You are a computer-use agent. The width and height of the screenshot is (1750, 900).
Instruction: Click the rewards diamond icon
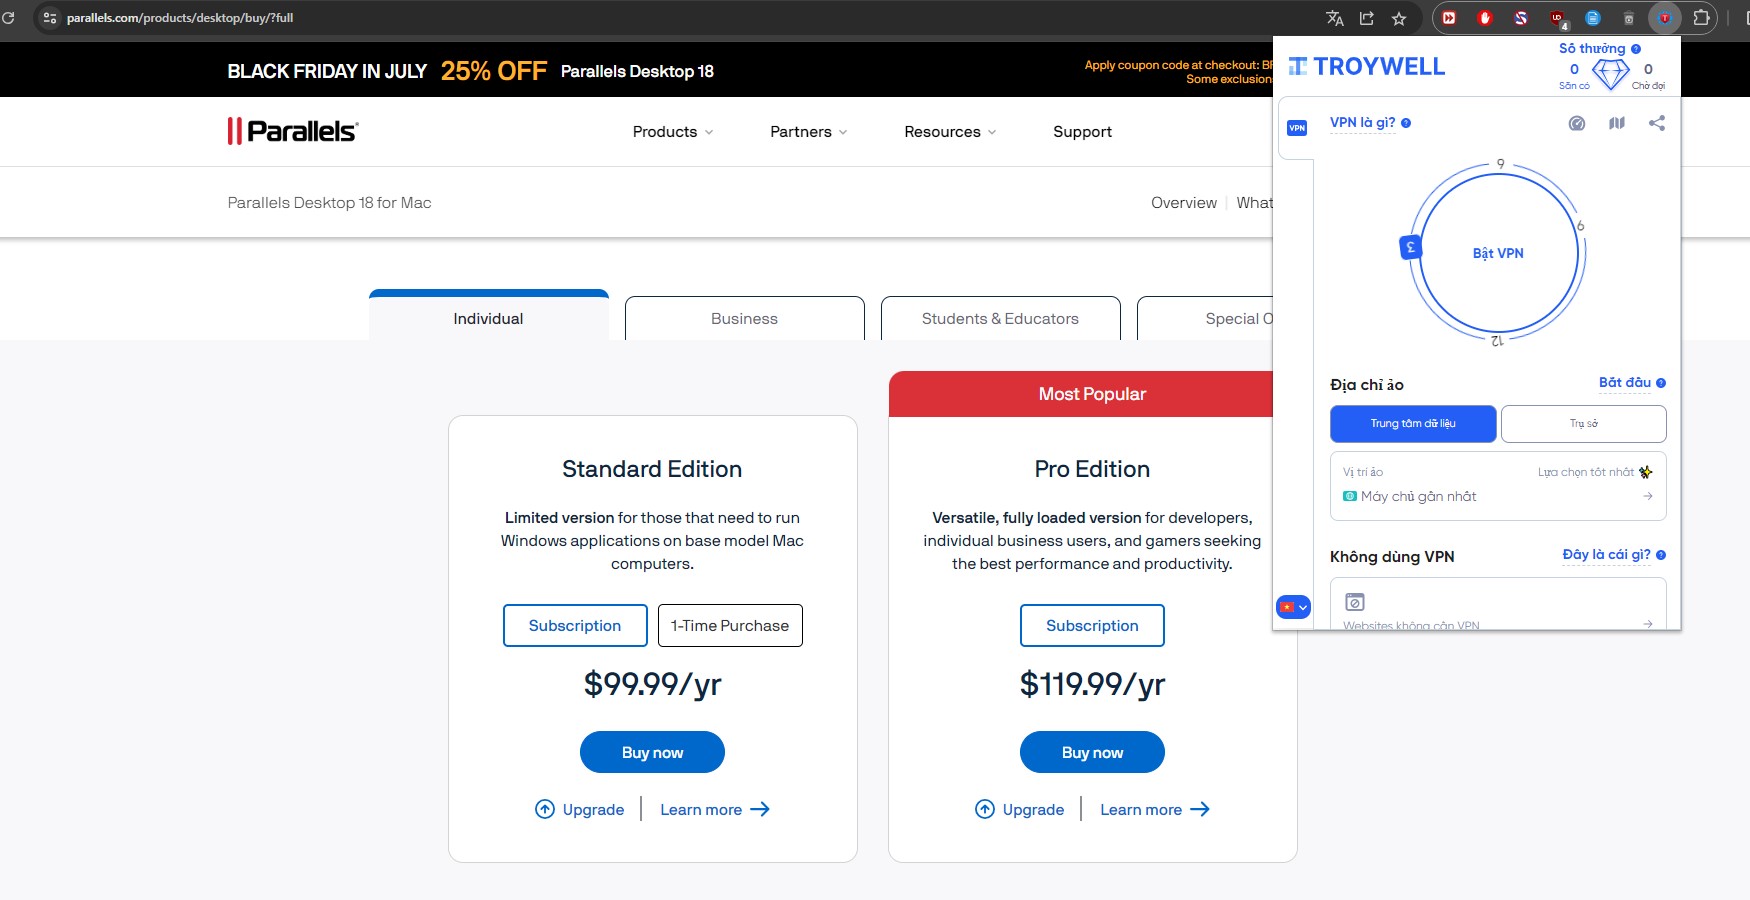pyautogui.click(x=1610, y=74)
